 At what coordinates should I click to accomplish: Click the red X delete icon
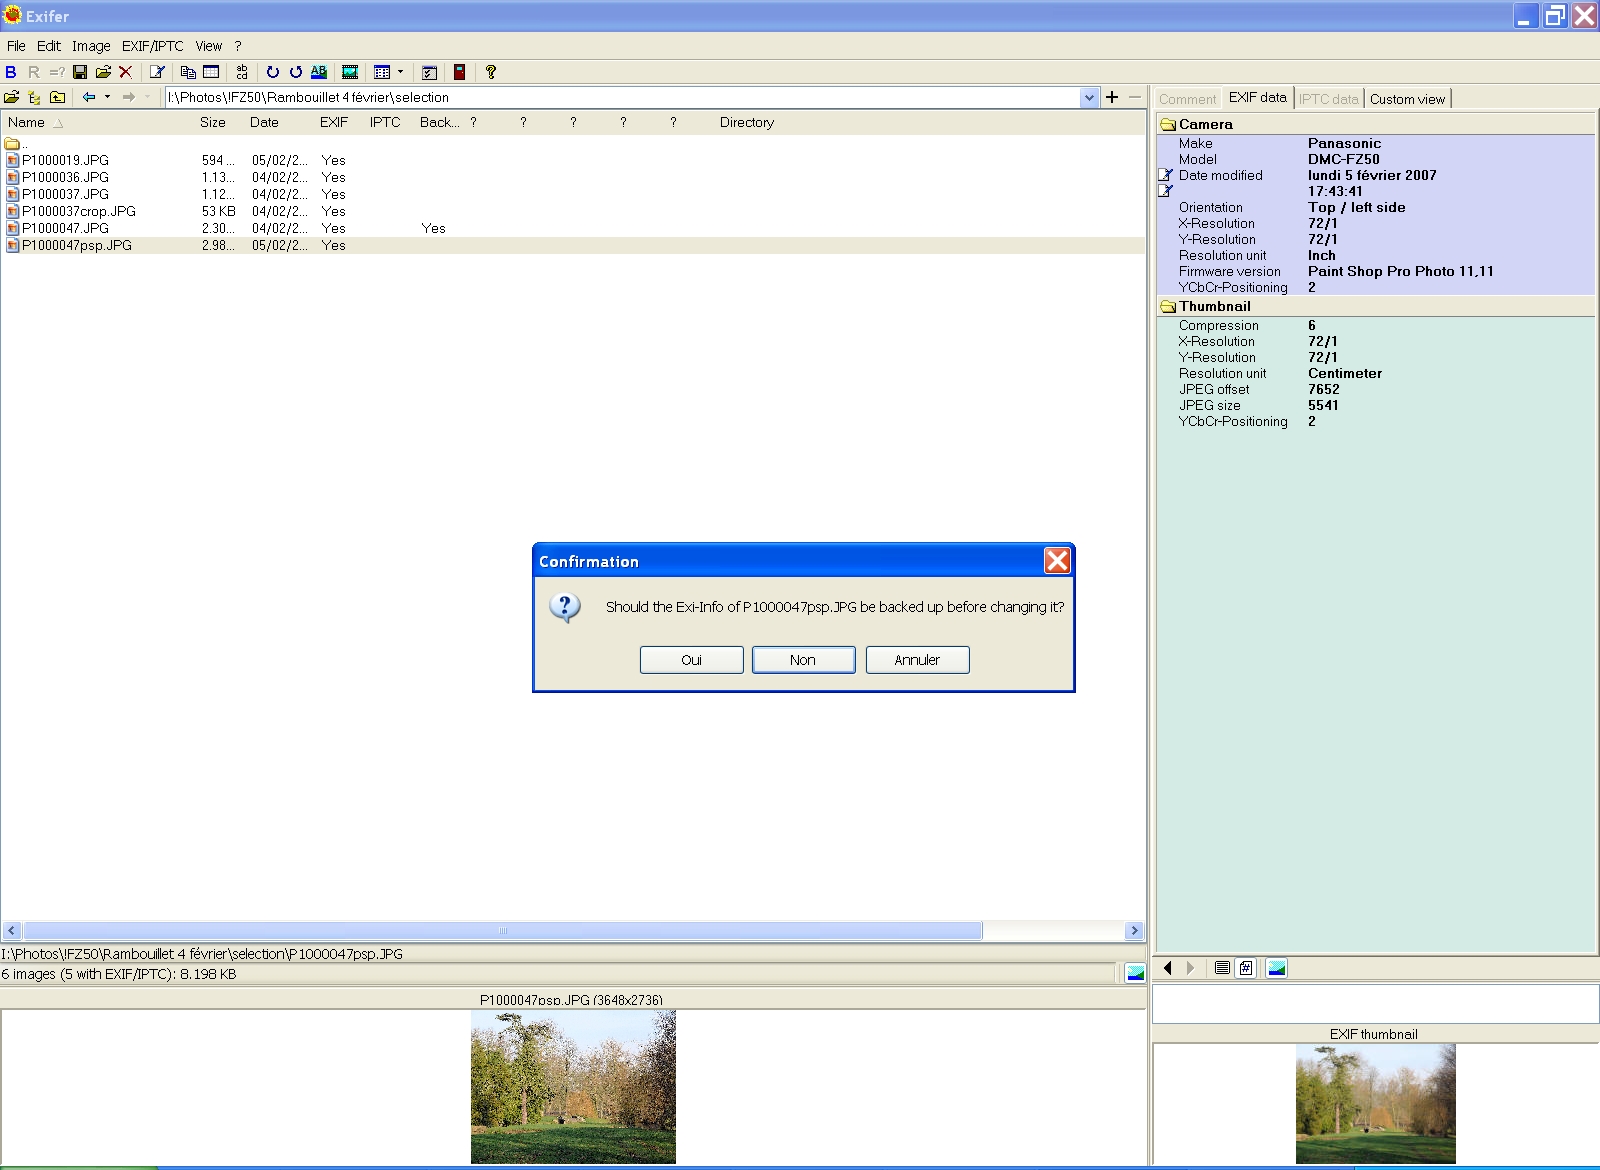click(125, 72)
